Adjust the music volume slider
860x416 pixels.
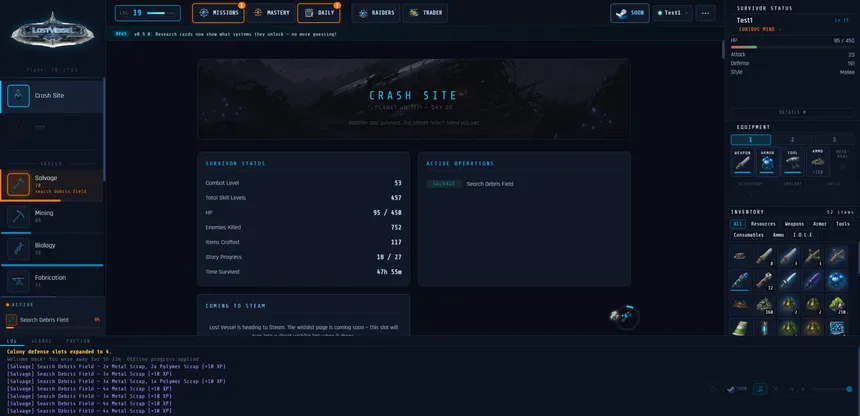coord(832,389)
